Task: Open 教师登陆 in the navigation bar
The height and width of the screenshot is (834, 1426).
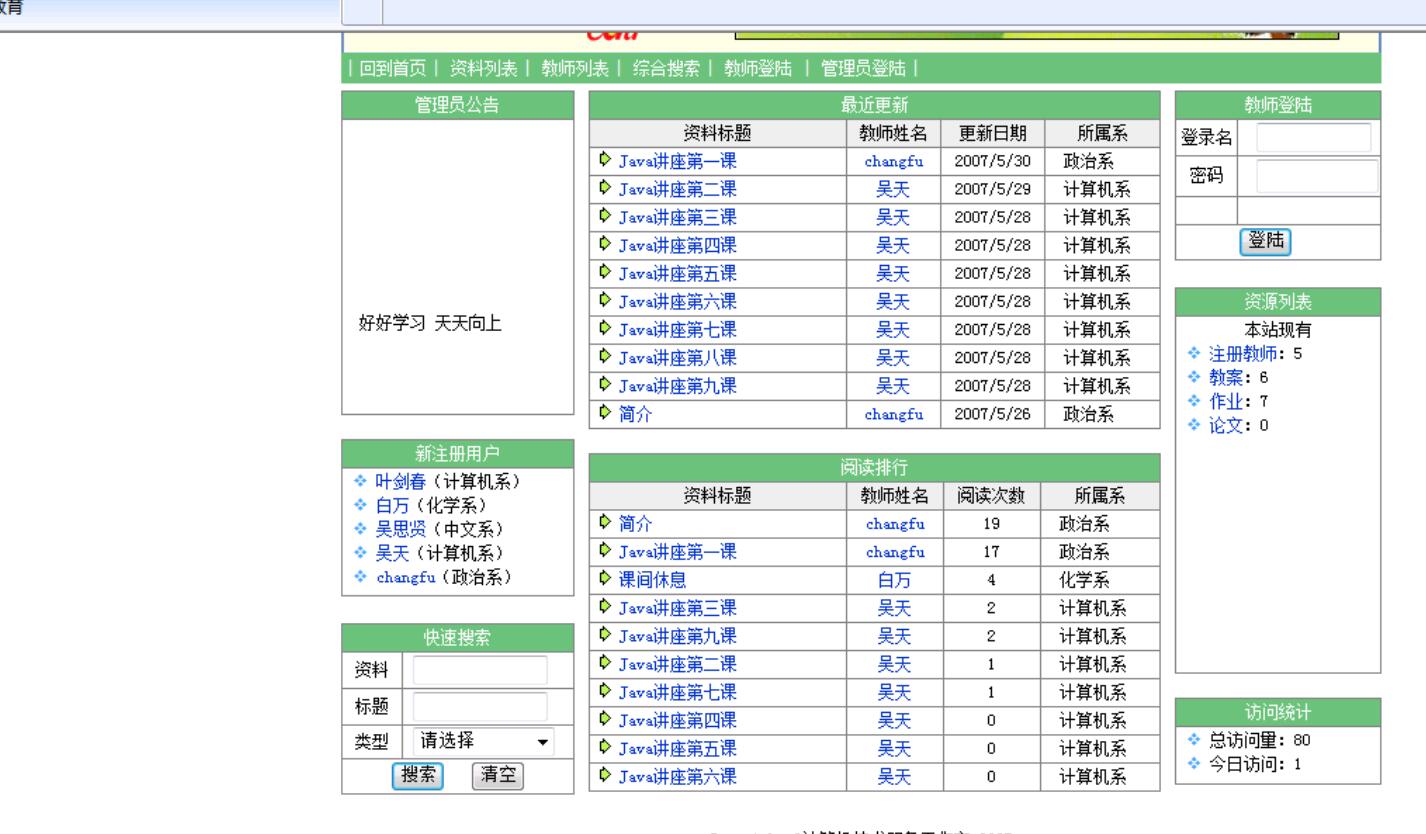Action: [x=757, y=68]
